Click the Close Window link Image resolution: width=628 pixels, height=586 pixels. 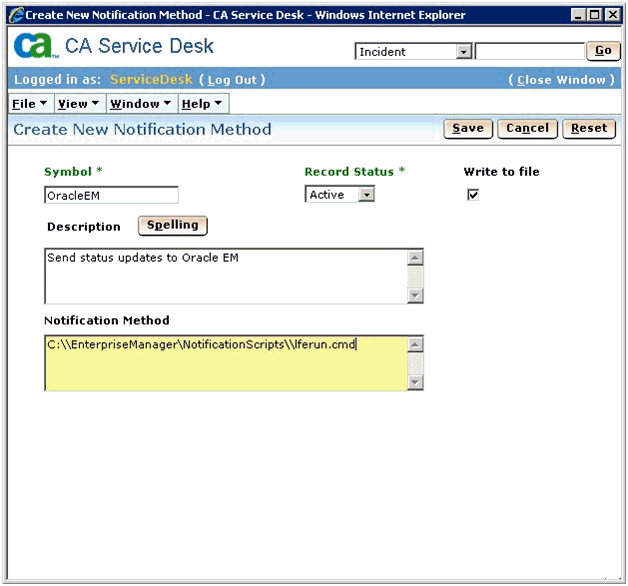(561, 80)
